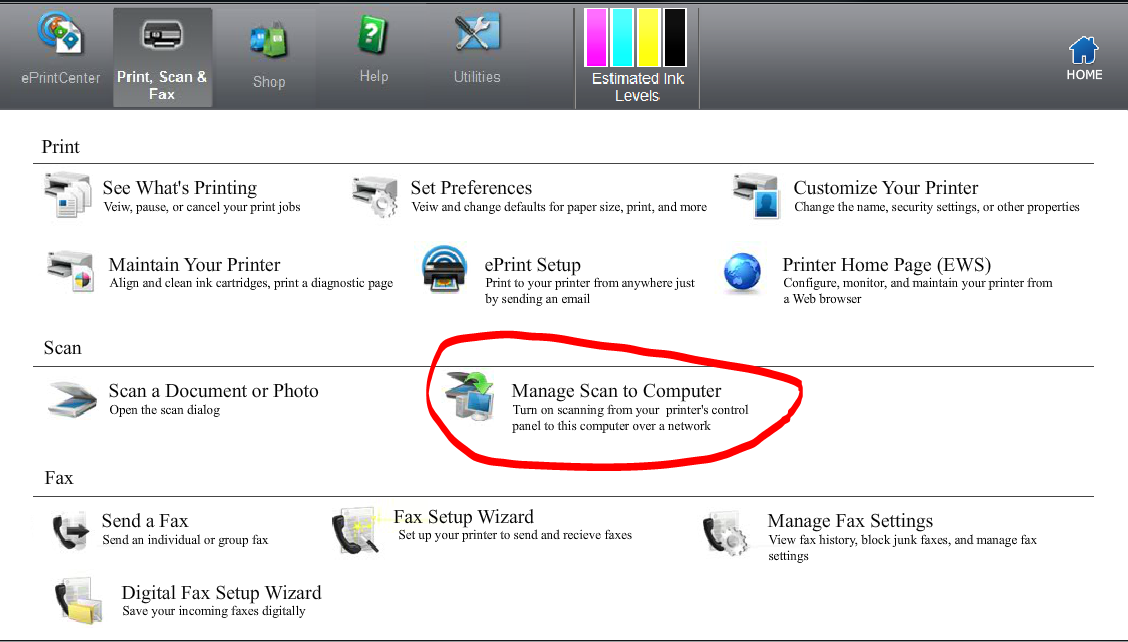Image resolution: width=1128 pixels, height=642 pixels.
Task: Open Customize Your Printer link
Action: click(886, 188)
